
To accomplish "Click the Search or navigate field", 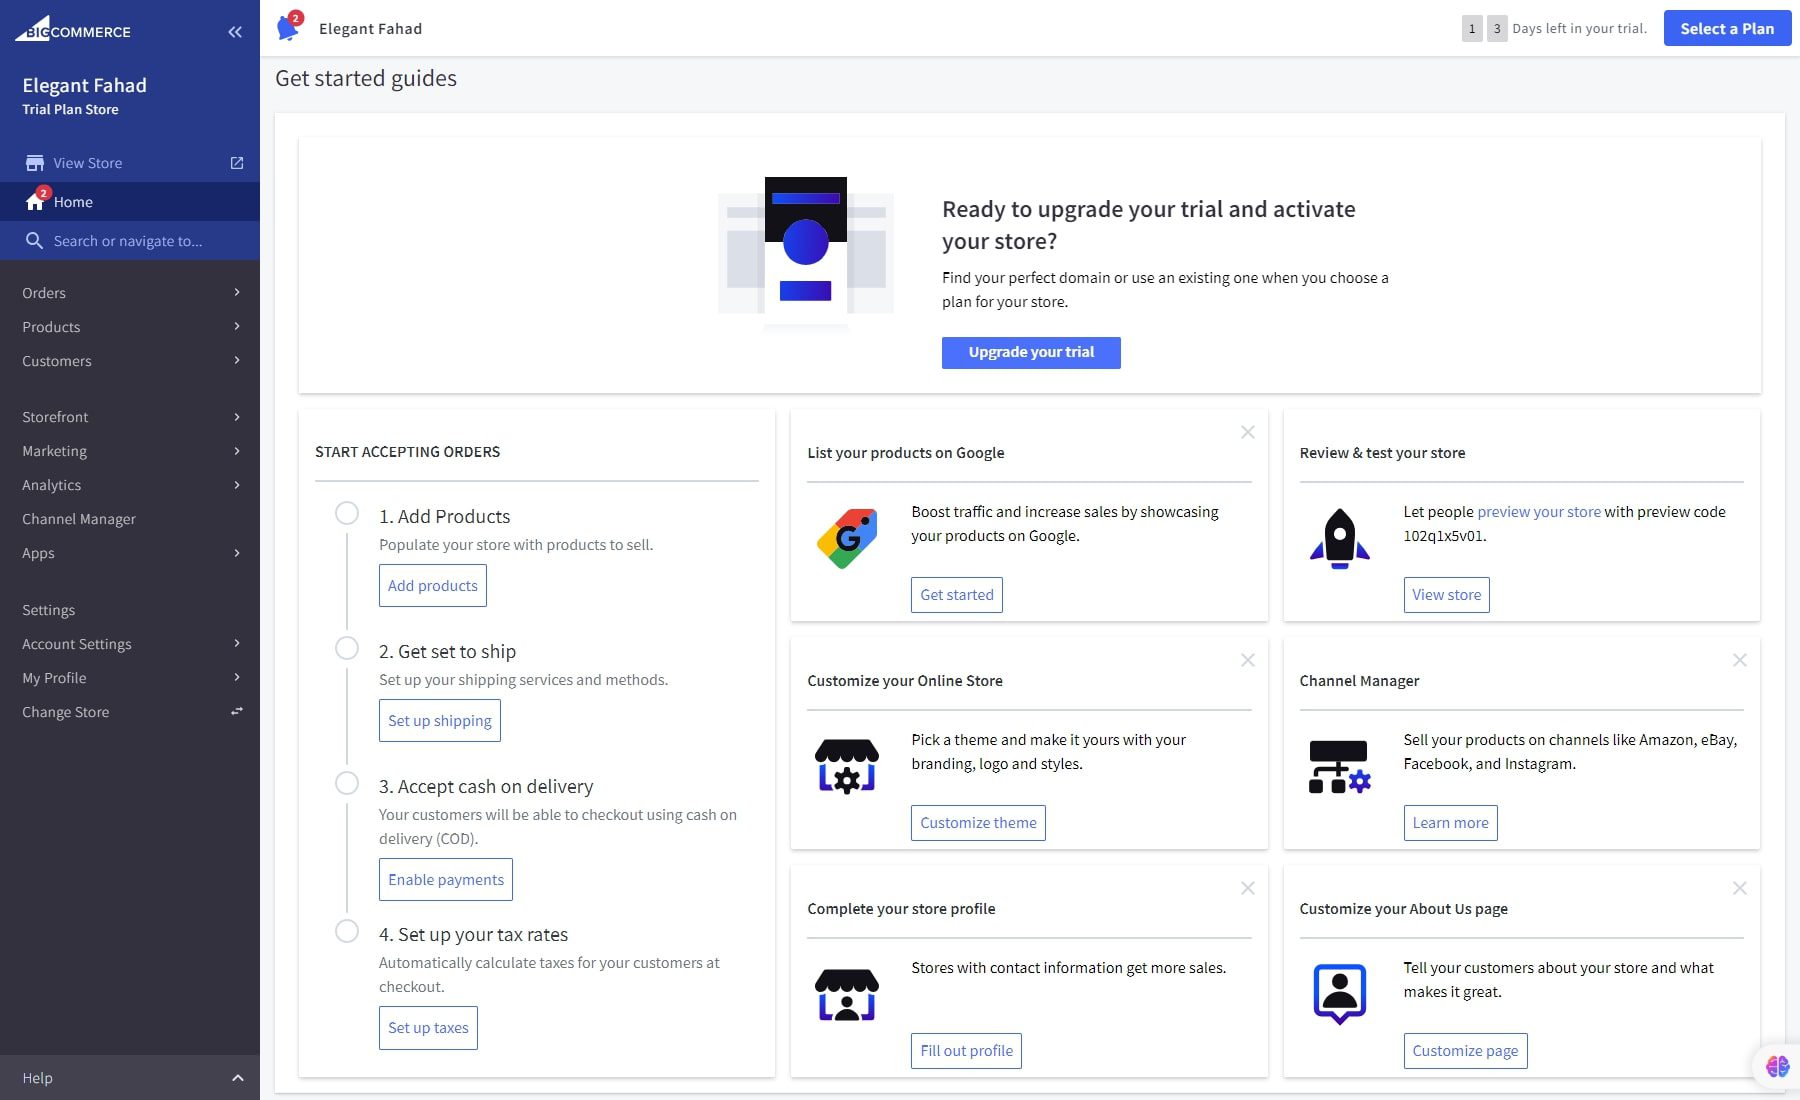I will 128,241.
